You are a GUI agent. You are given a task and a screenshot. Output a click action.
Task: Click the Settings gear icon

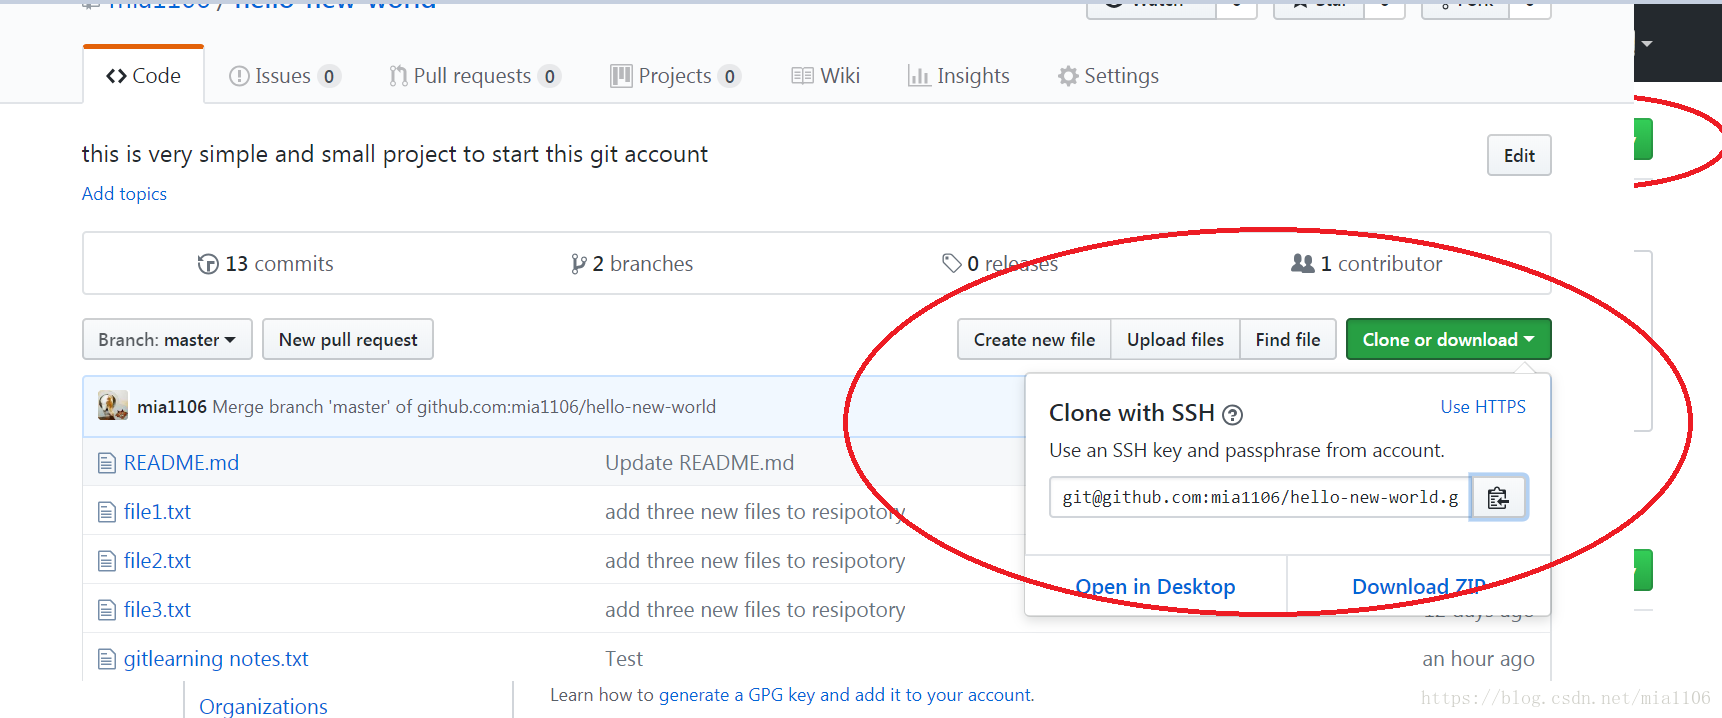pos(1068,76)
